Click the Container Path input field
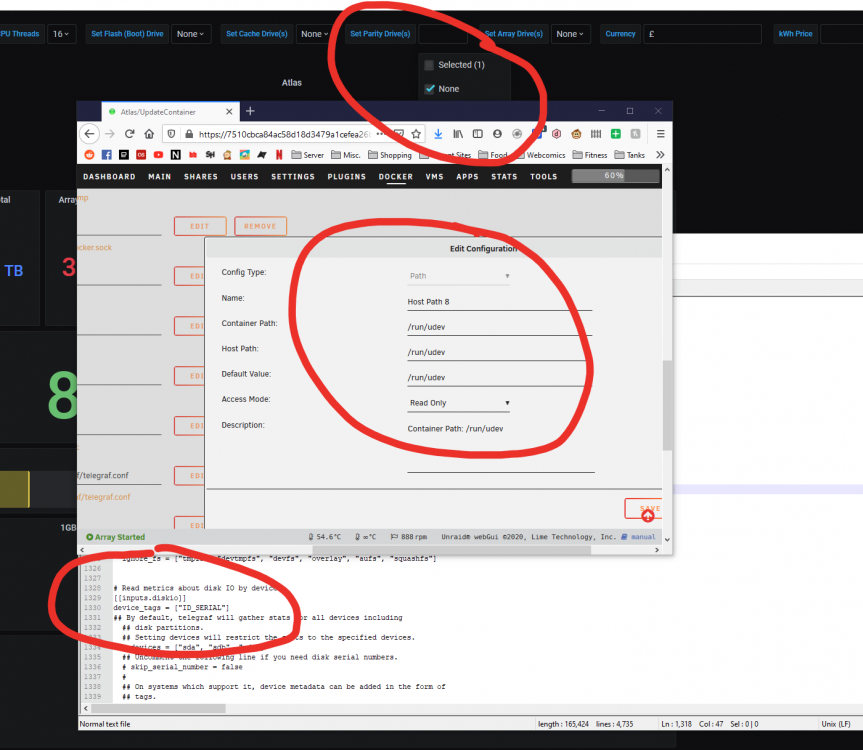 [500, 327]
